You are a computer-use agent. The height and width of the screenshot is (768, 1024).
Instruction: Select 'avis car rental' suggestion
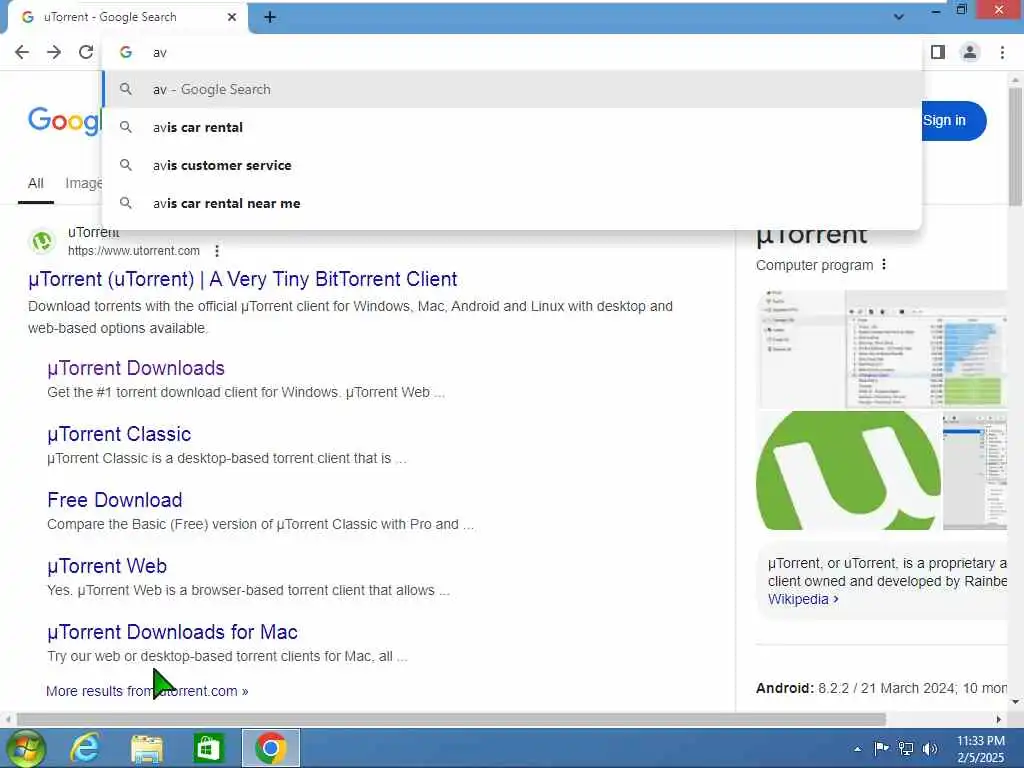[513, 127]
